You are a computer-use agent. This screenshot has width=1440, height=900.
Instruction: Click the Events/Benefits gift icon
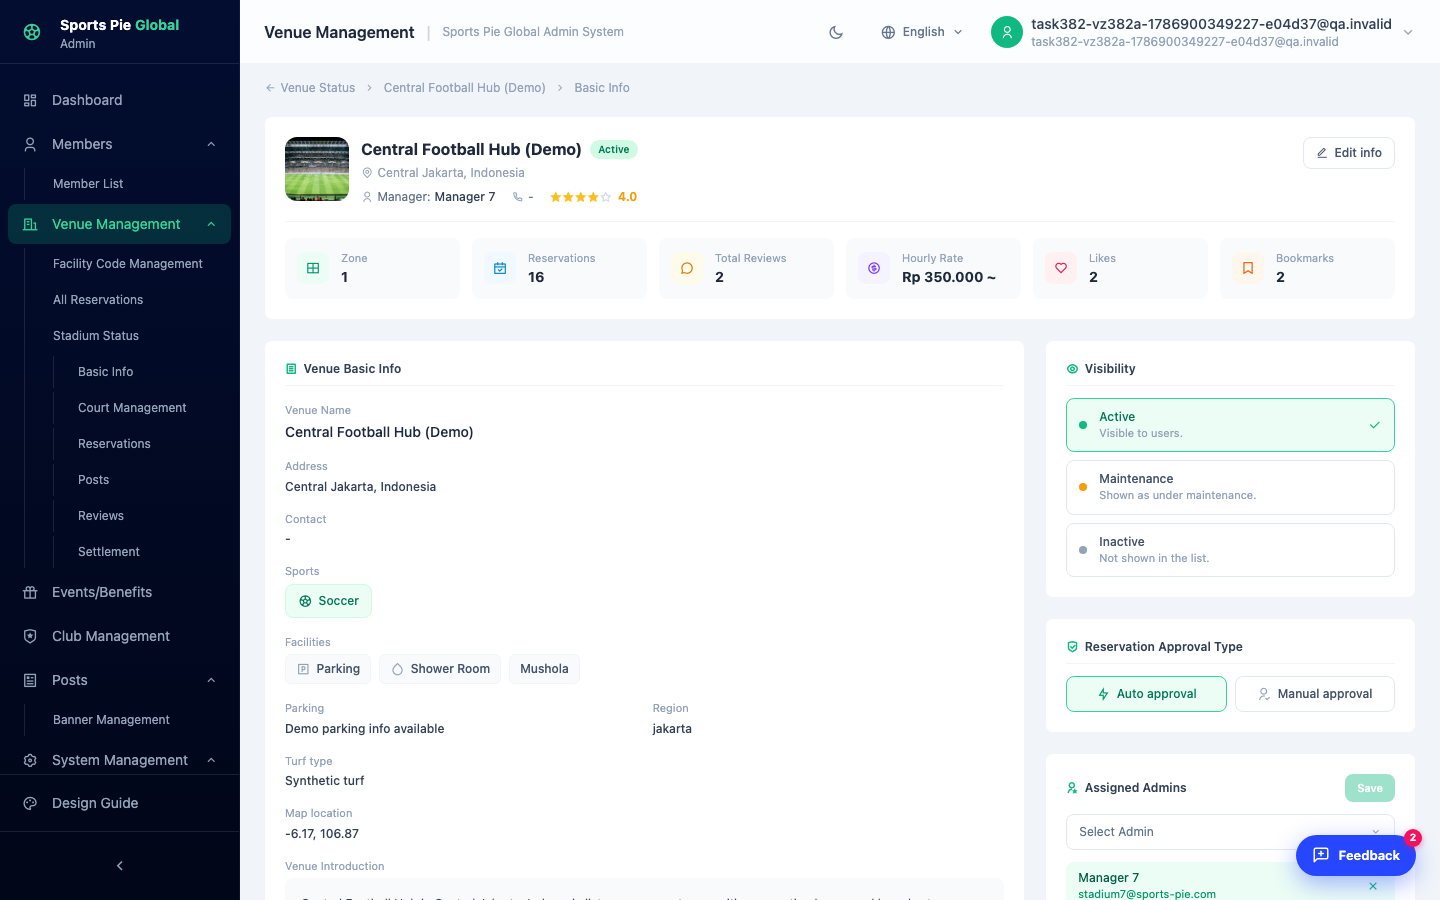point(30,592)
